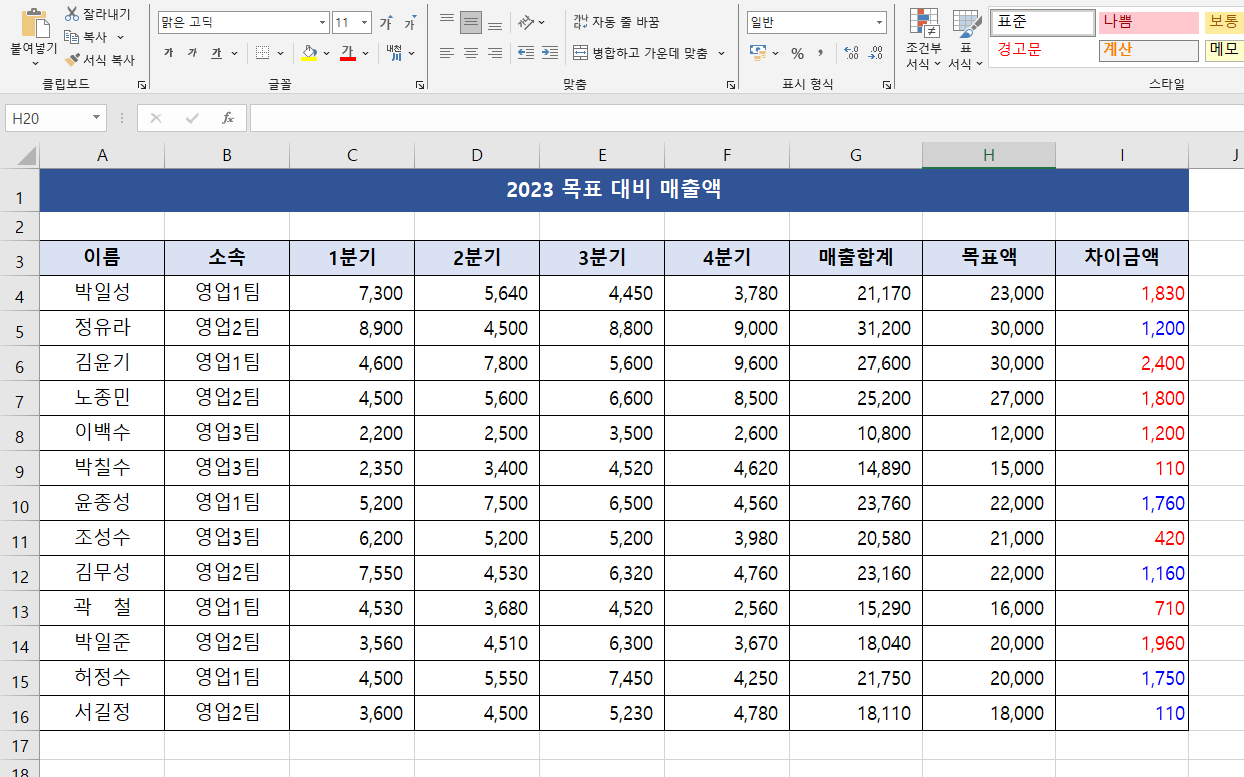Expand Merge and Center options arrow
This screenshot has height=777, width=1244.
click(721, 53)
